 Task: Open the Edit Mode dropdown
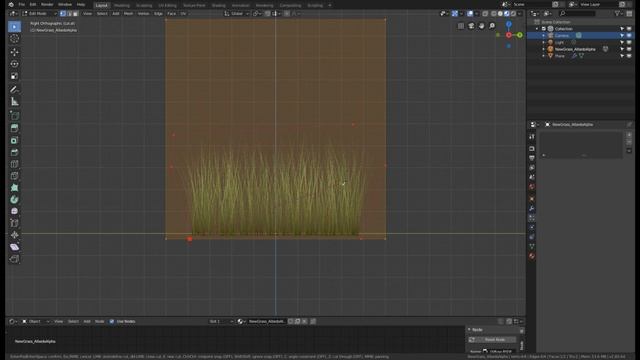[39, 13]
